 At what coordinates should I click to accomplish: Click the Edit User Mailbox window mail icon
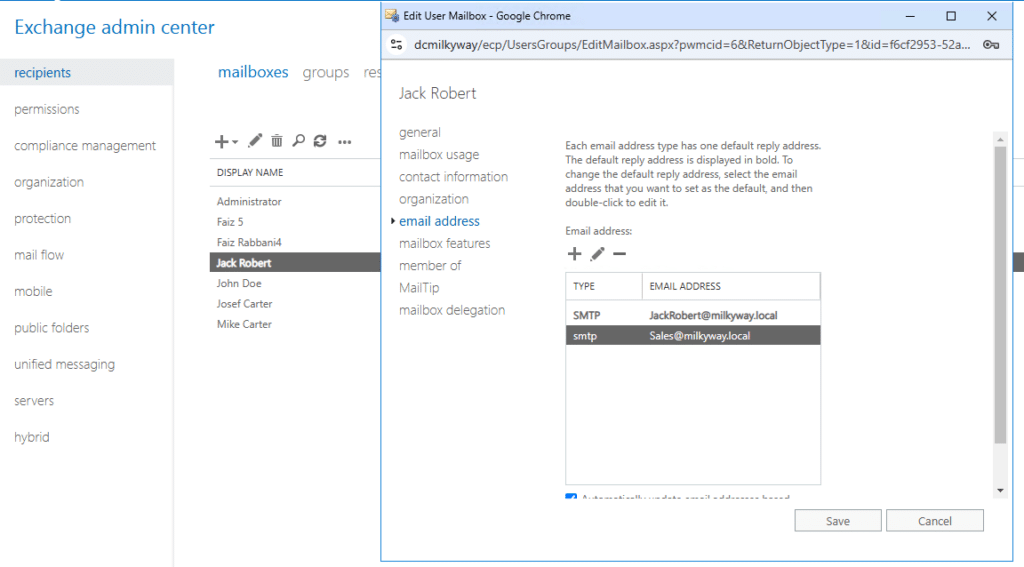pyautogui.click(x=392, y=16)
